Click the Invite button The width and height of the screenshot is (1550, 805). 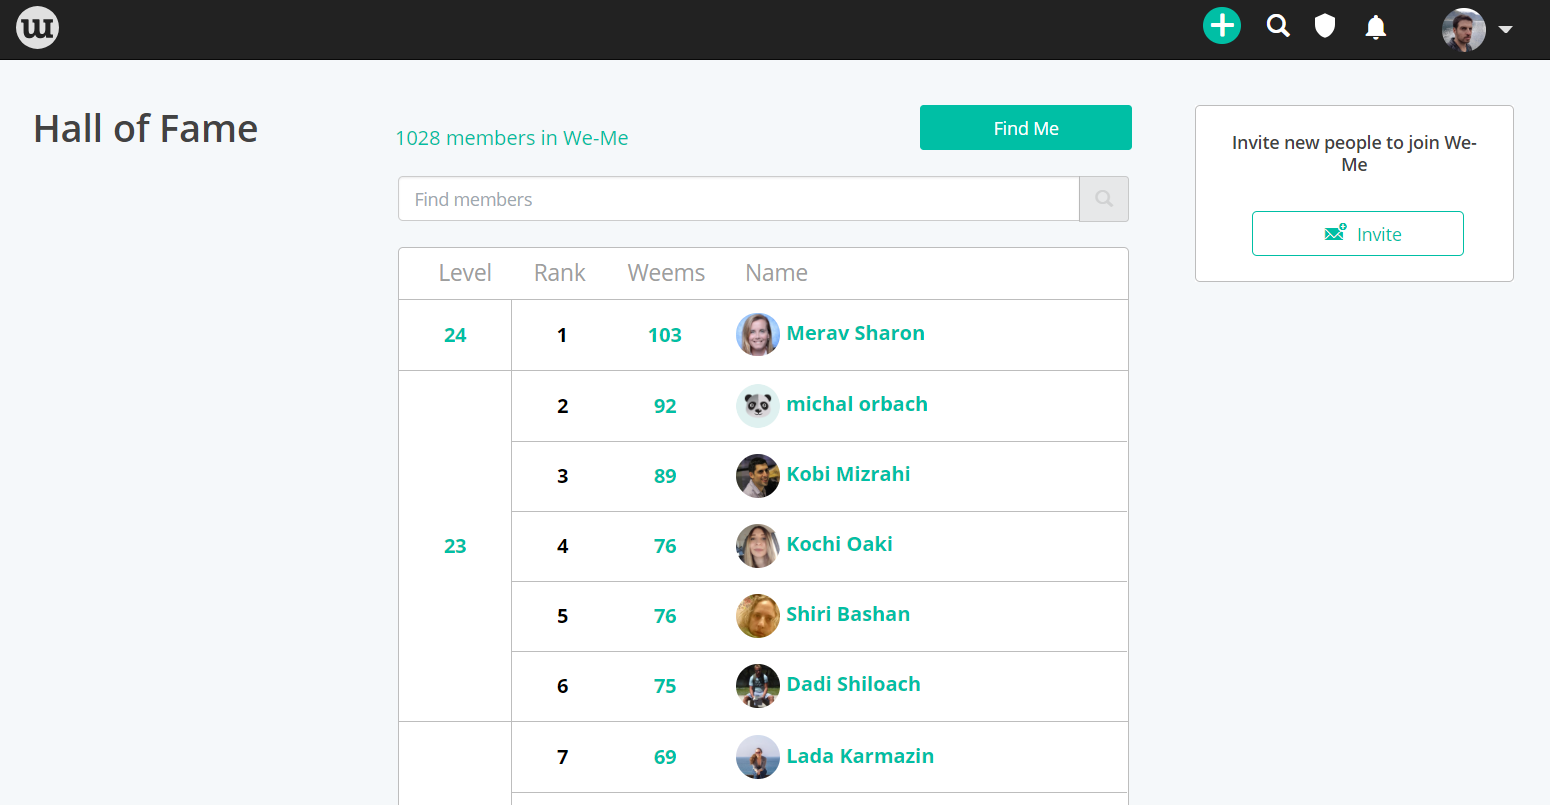coord(1358,233)
